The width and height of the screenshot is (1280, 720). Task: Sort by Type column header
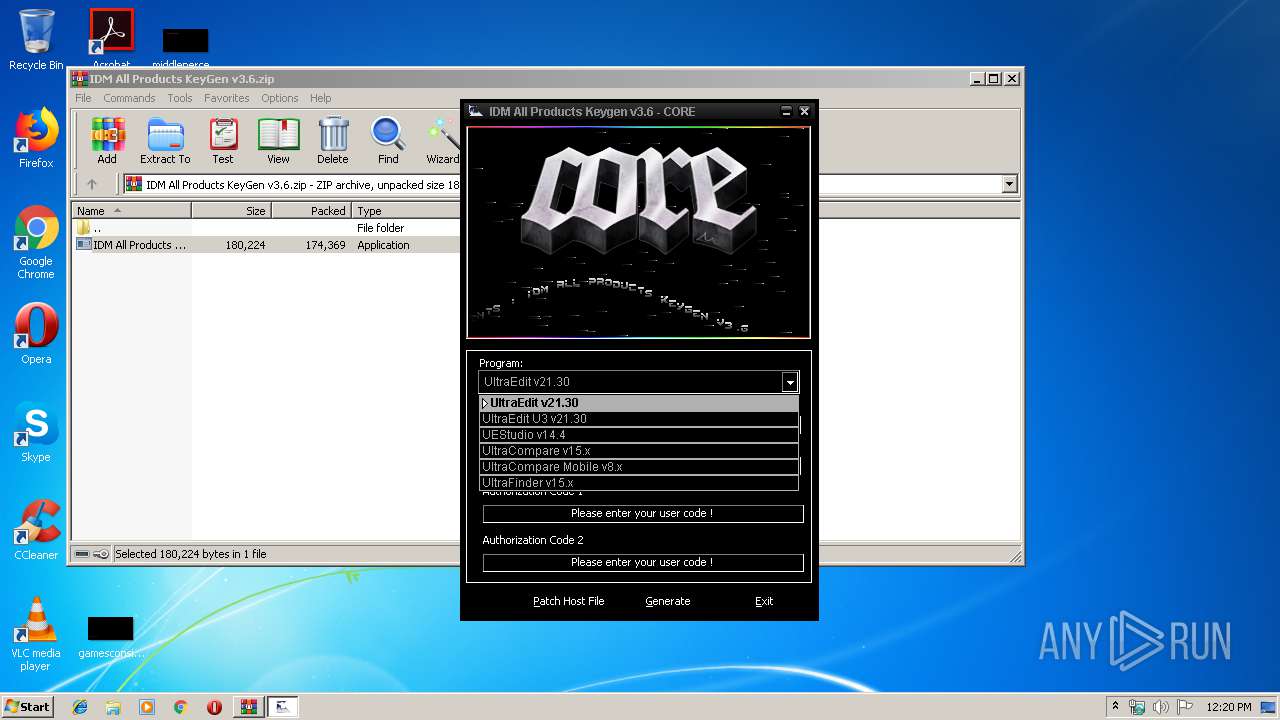coord(405,211)
